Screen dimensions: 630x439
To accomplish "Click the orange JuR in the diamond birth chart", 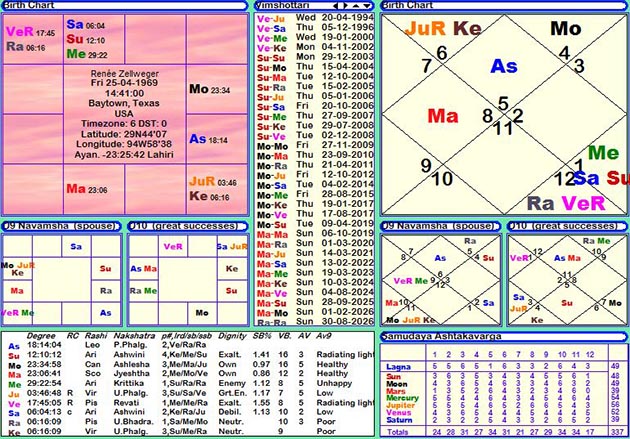I will (x=425, y=29).
